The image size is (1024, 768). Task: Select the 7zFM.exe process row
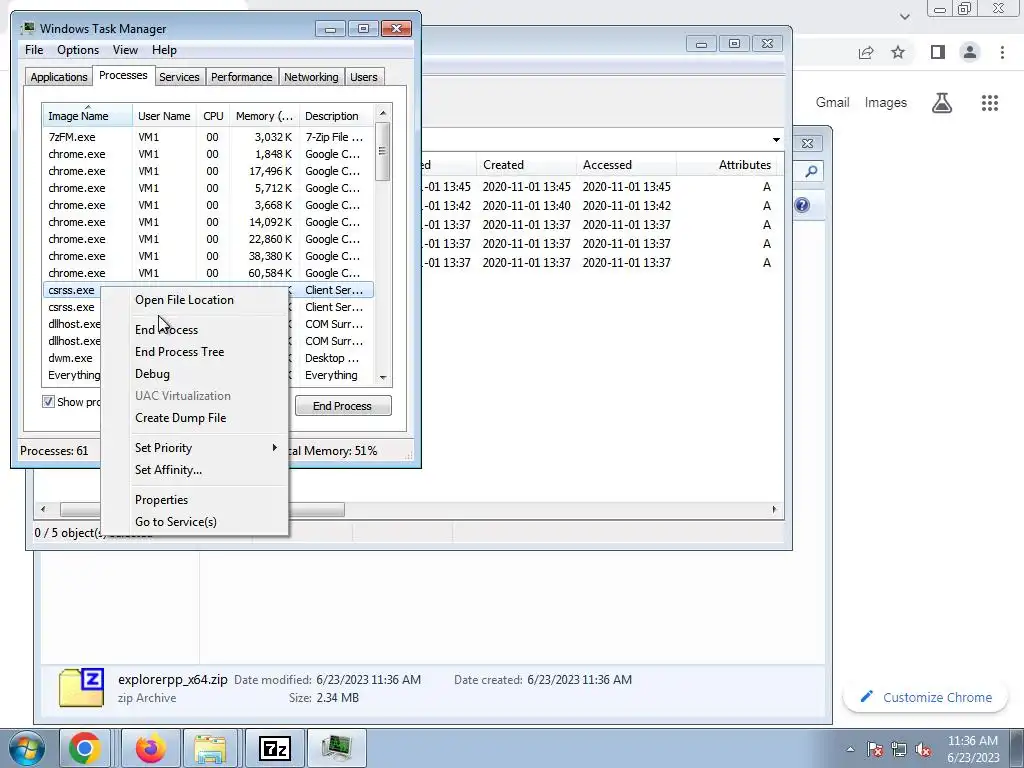pos(208,137)
